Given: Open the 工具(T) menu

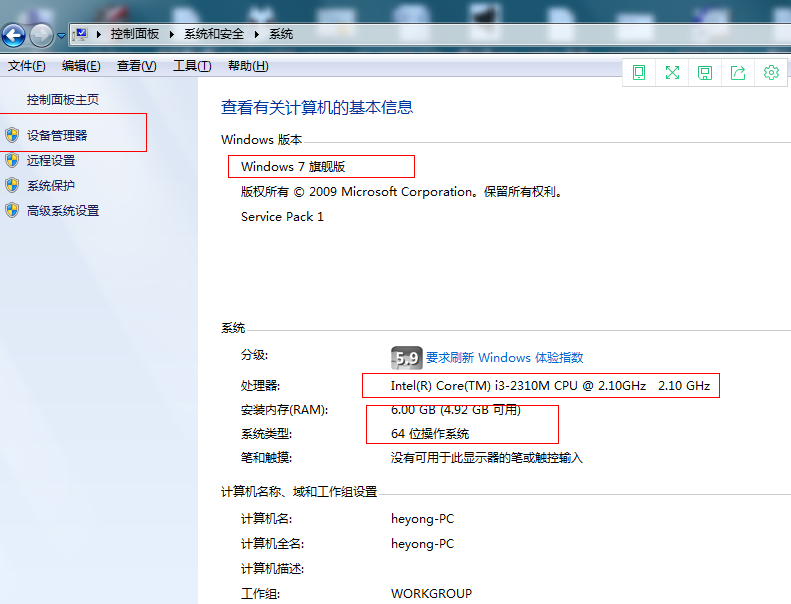Looking at the screenshot, I should [x=192, y=66].
